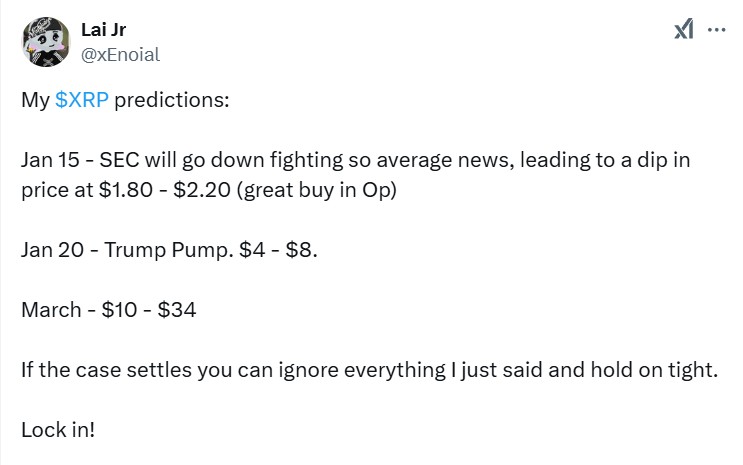The image size is (743, 465).
Task: Click the Lock in! closing line
Action: [58, 430]
